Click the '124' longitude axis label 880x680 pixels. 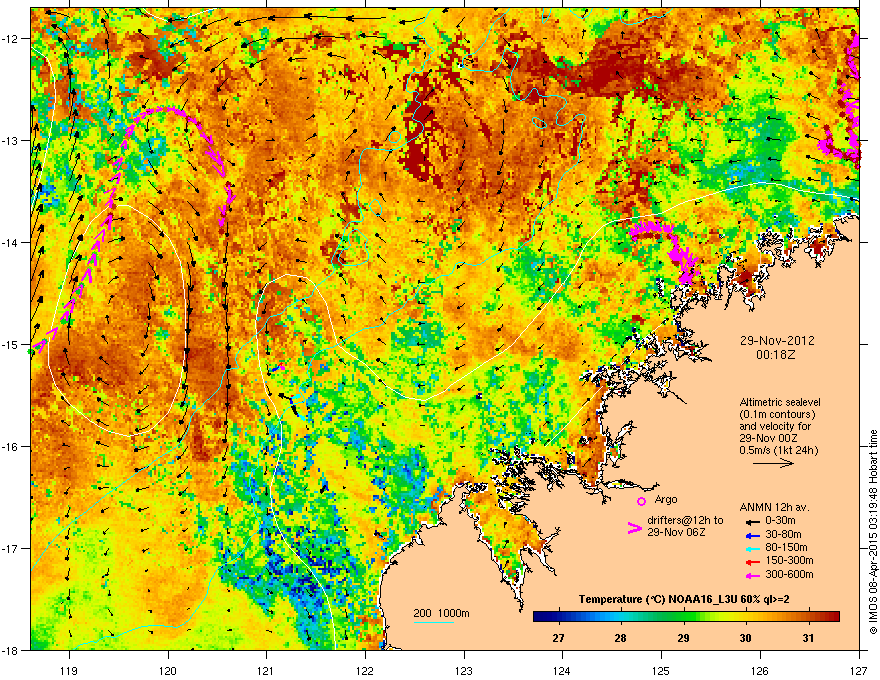pyautogui.click(x=562, y=670)
